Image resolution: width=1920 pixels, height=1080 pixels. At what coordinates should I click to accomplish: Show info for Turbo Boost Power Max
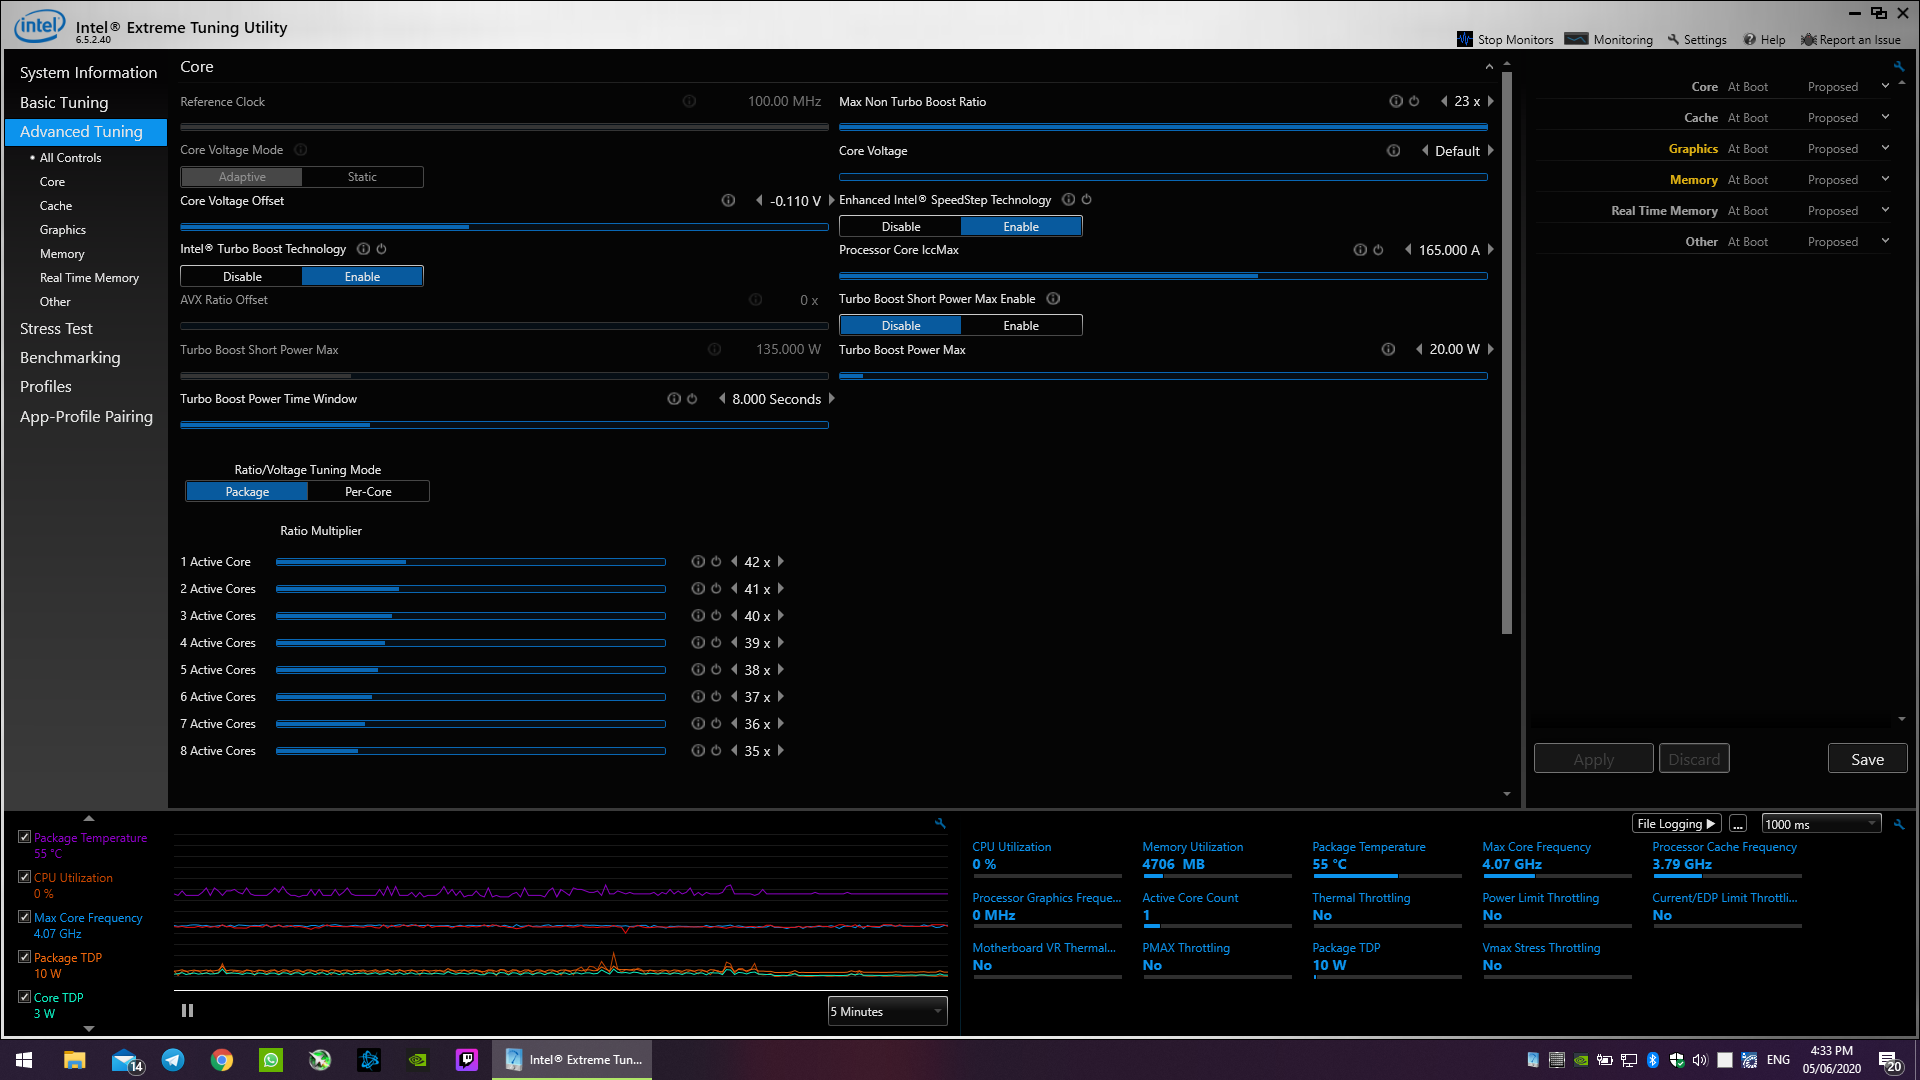pyautogui.click(x=1388, y=349)
